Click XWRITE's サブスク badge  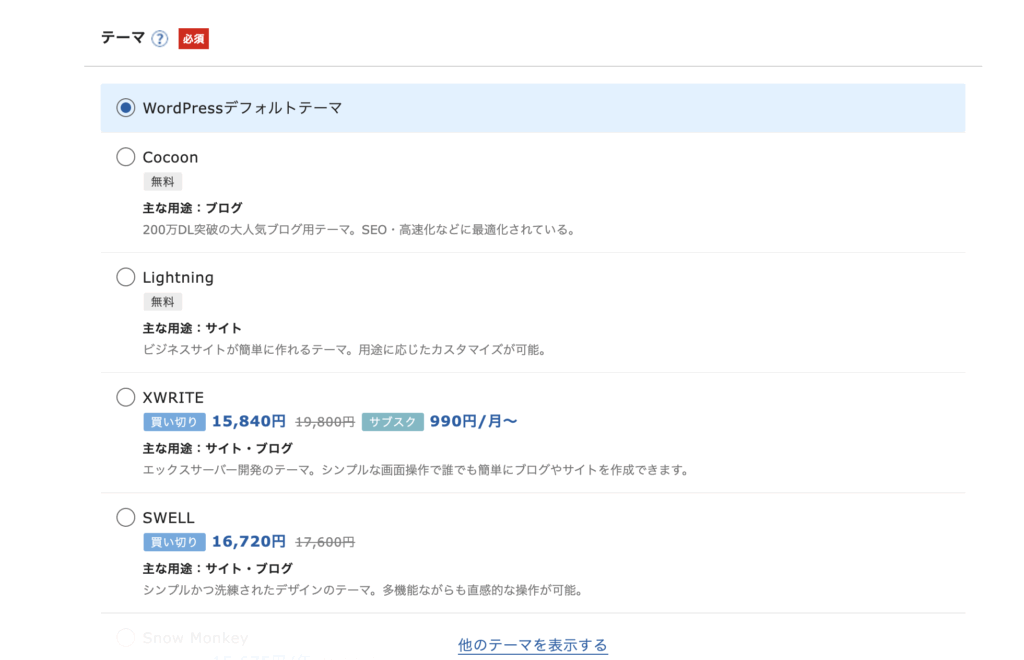pyautogui.click(x=392, y=422)
